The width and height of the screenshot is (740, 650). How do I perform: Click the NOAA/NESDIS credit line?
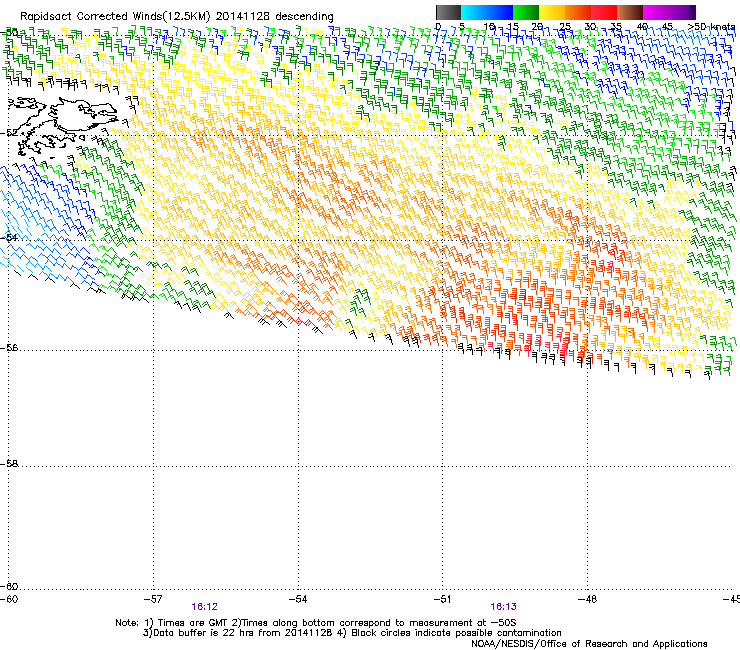(589, 643)
